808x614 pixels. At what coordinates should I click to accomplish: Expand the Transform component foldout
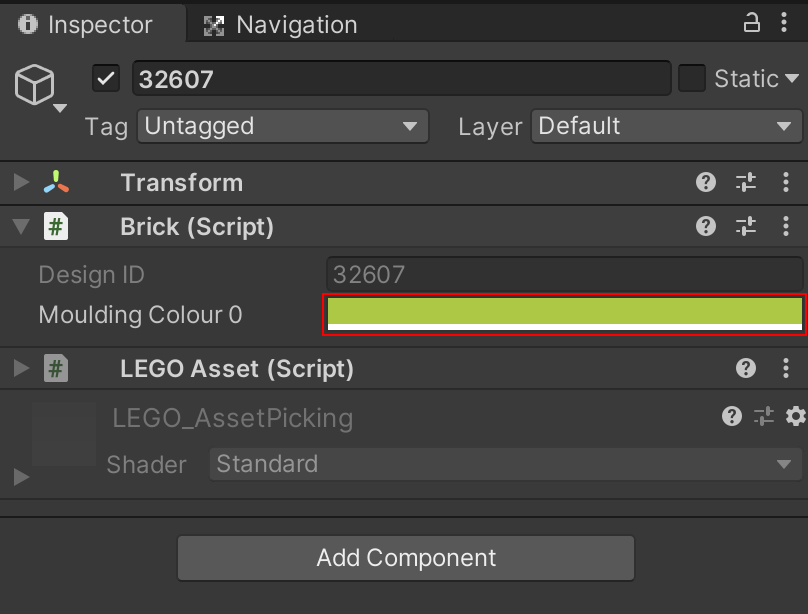pyautogui.click(x=21, y=183)
